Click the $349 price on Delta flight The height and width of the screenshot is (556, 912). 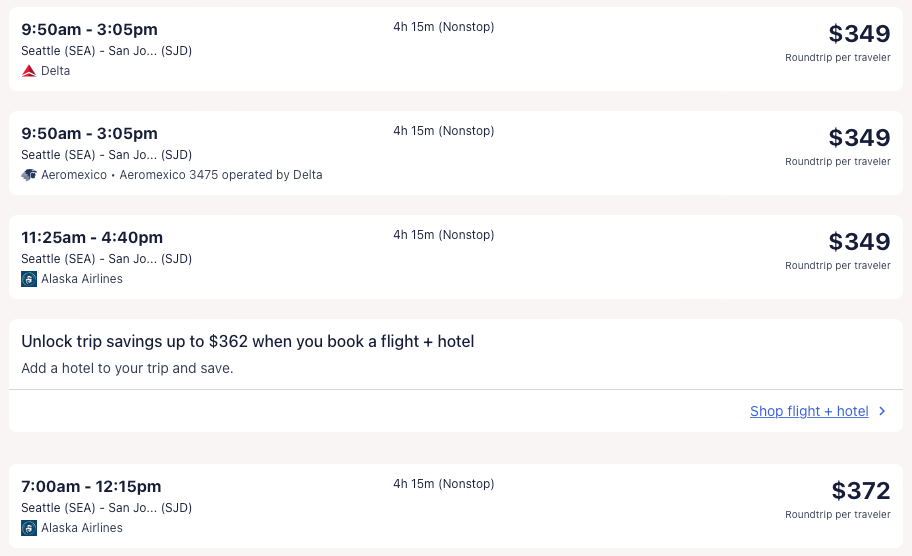pyautogui.click(x=859, y=34)
